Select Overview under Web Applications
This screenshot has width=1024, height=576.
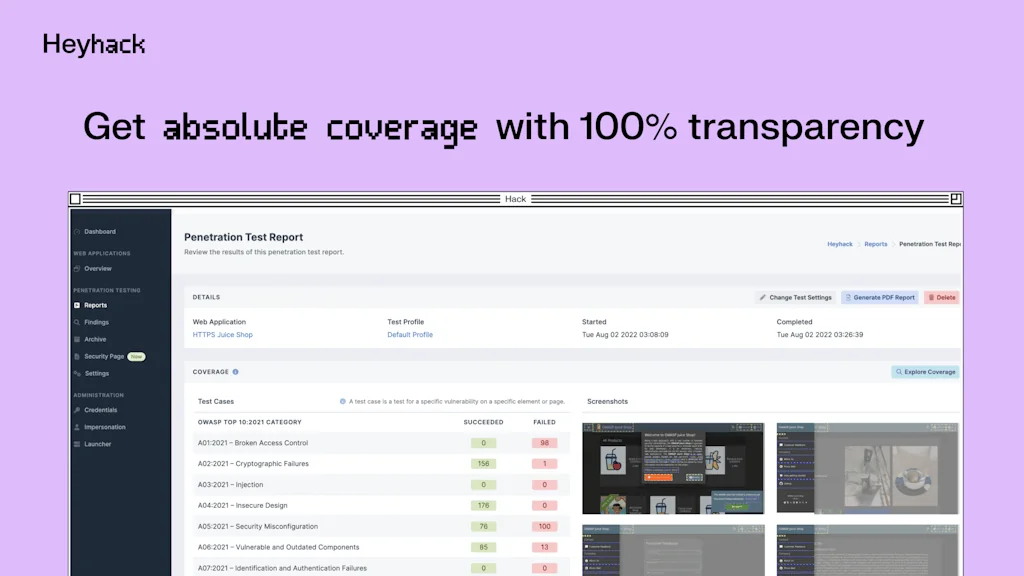[x=98, y=269]
